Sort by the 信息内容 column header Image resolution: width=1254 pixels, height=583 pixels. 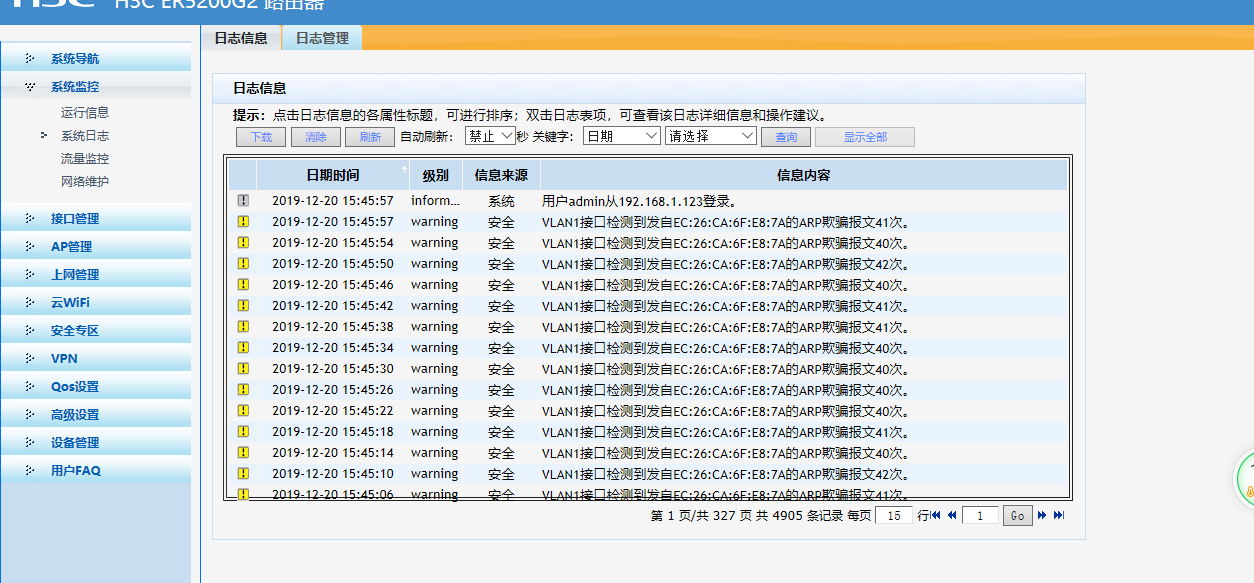tap(804, 175)
